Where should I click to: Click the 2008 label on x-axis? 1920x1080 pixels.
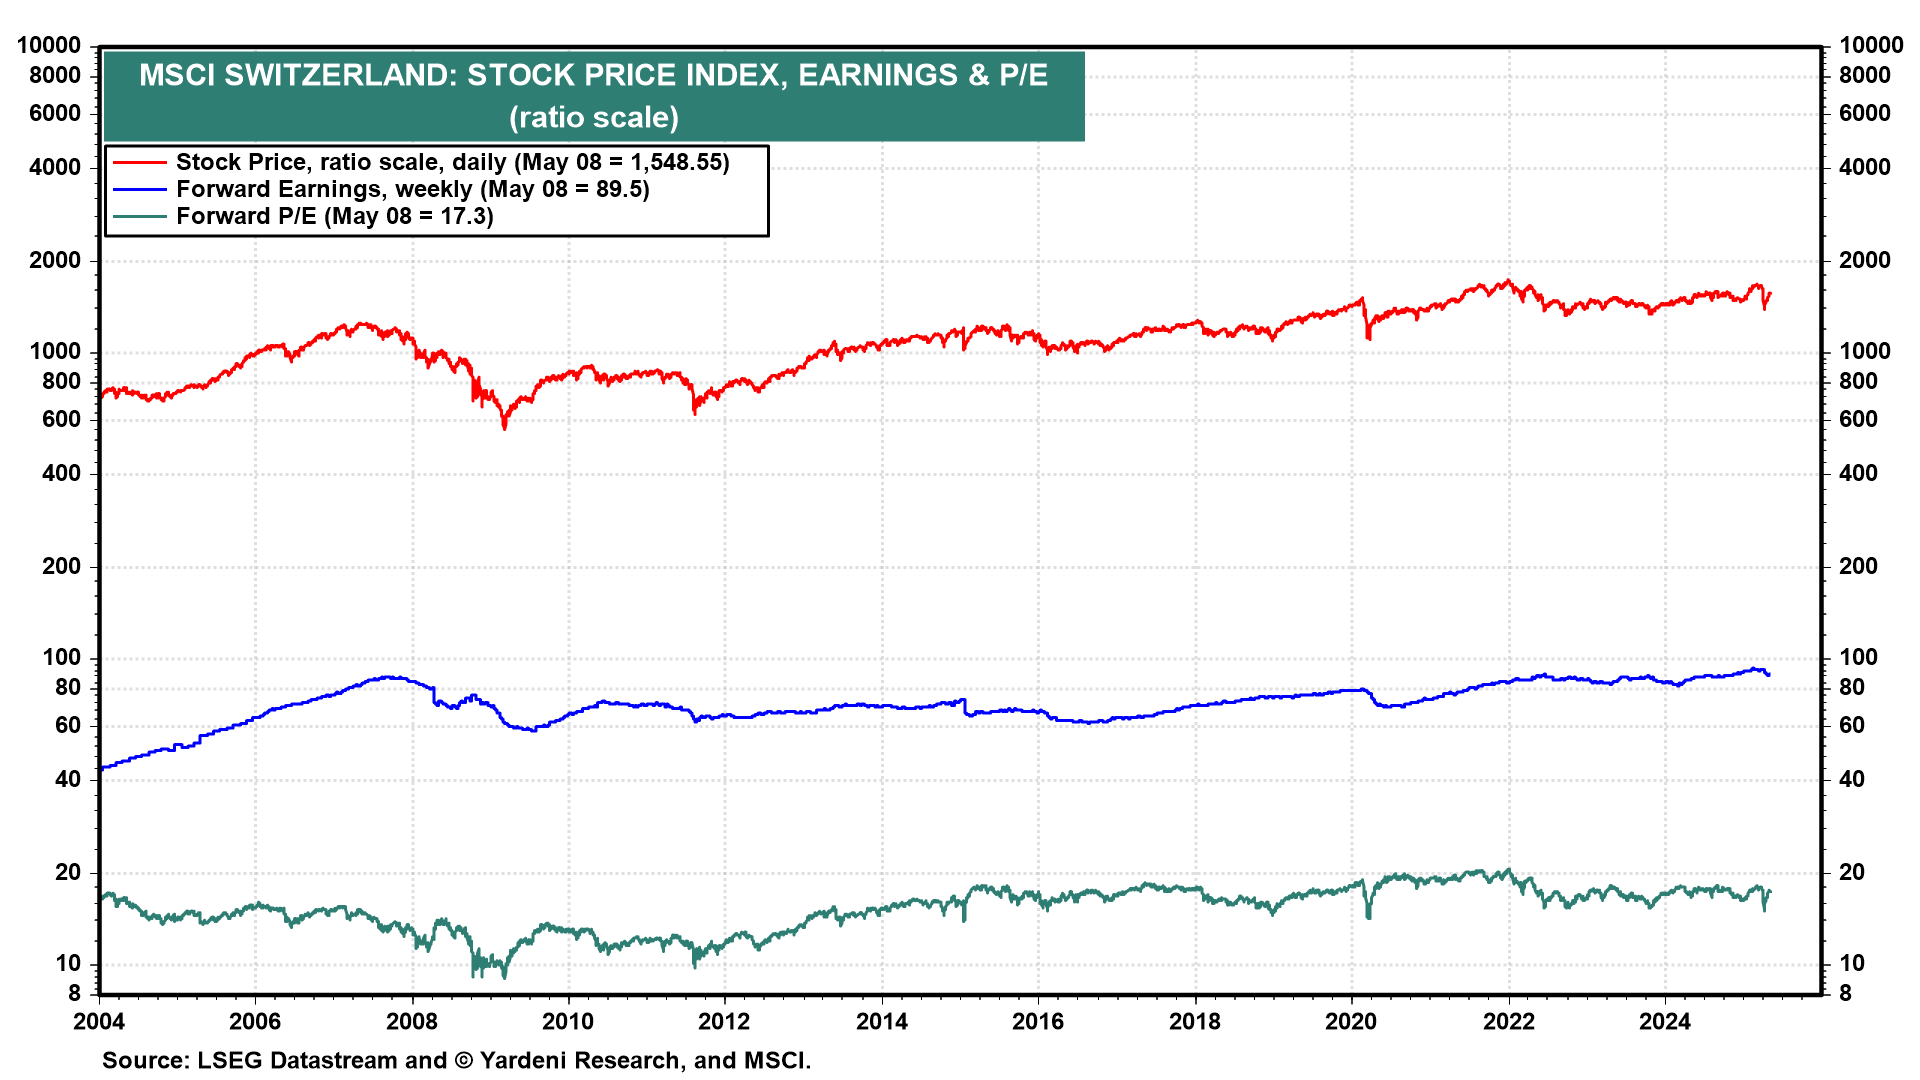412,1021
